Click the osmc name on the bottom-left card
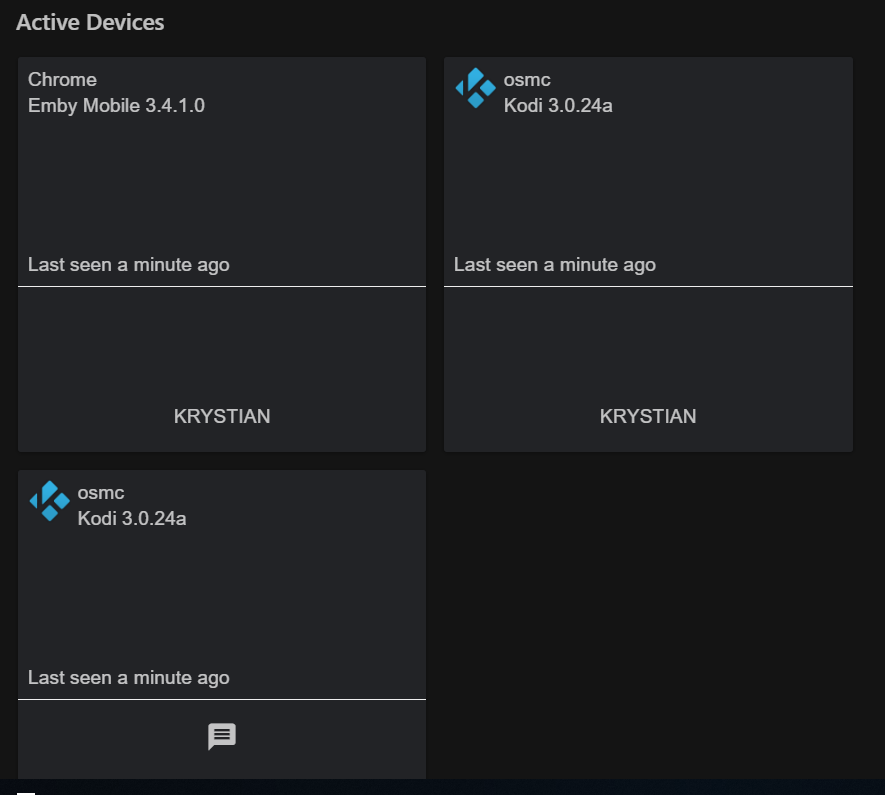 [101, 493]
